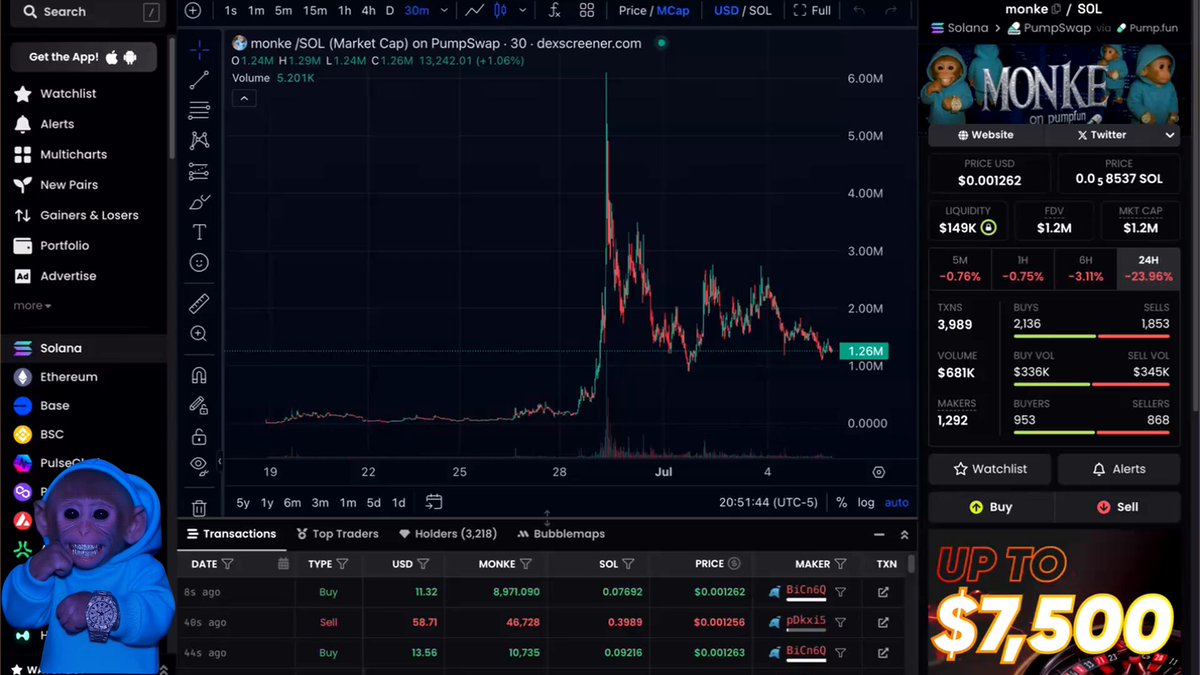Toggle lock all drawing tools
The width and height of the screenshot is (1200, 675).
199,437
